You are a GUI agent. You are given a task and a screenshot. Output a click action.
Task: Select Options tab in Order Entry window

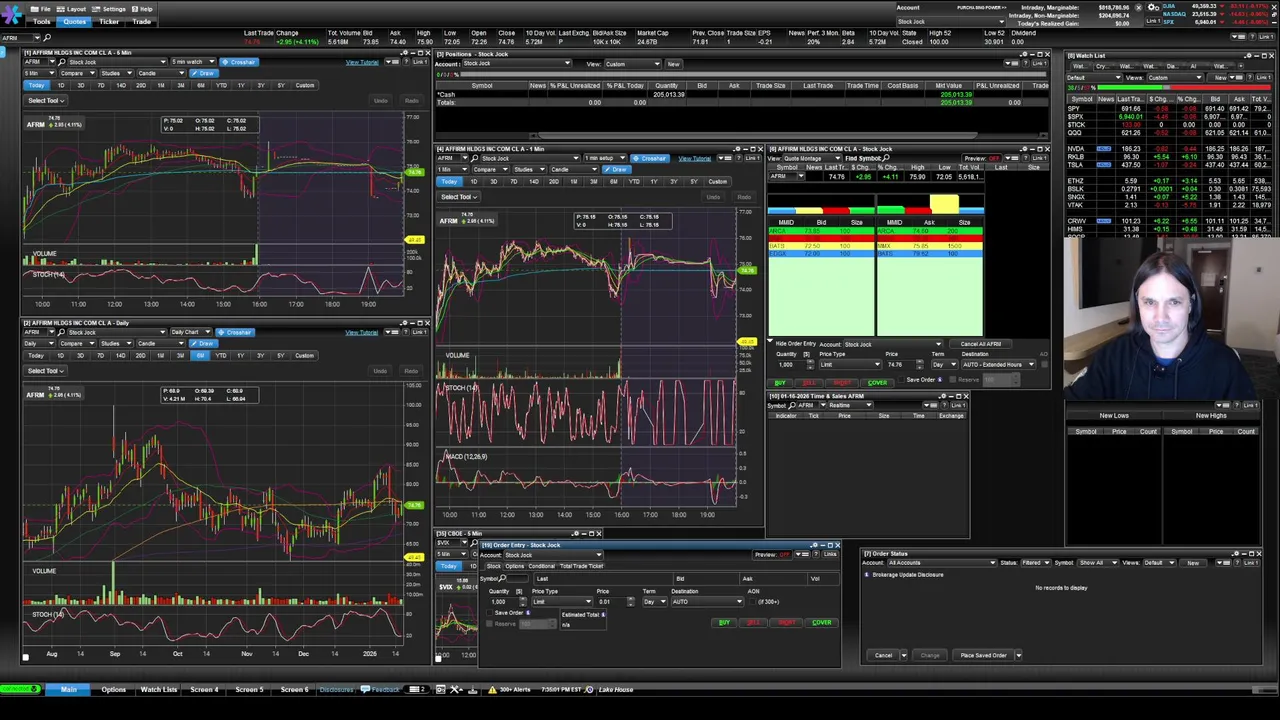click(x=515, y=566)
